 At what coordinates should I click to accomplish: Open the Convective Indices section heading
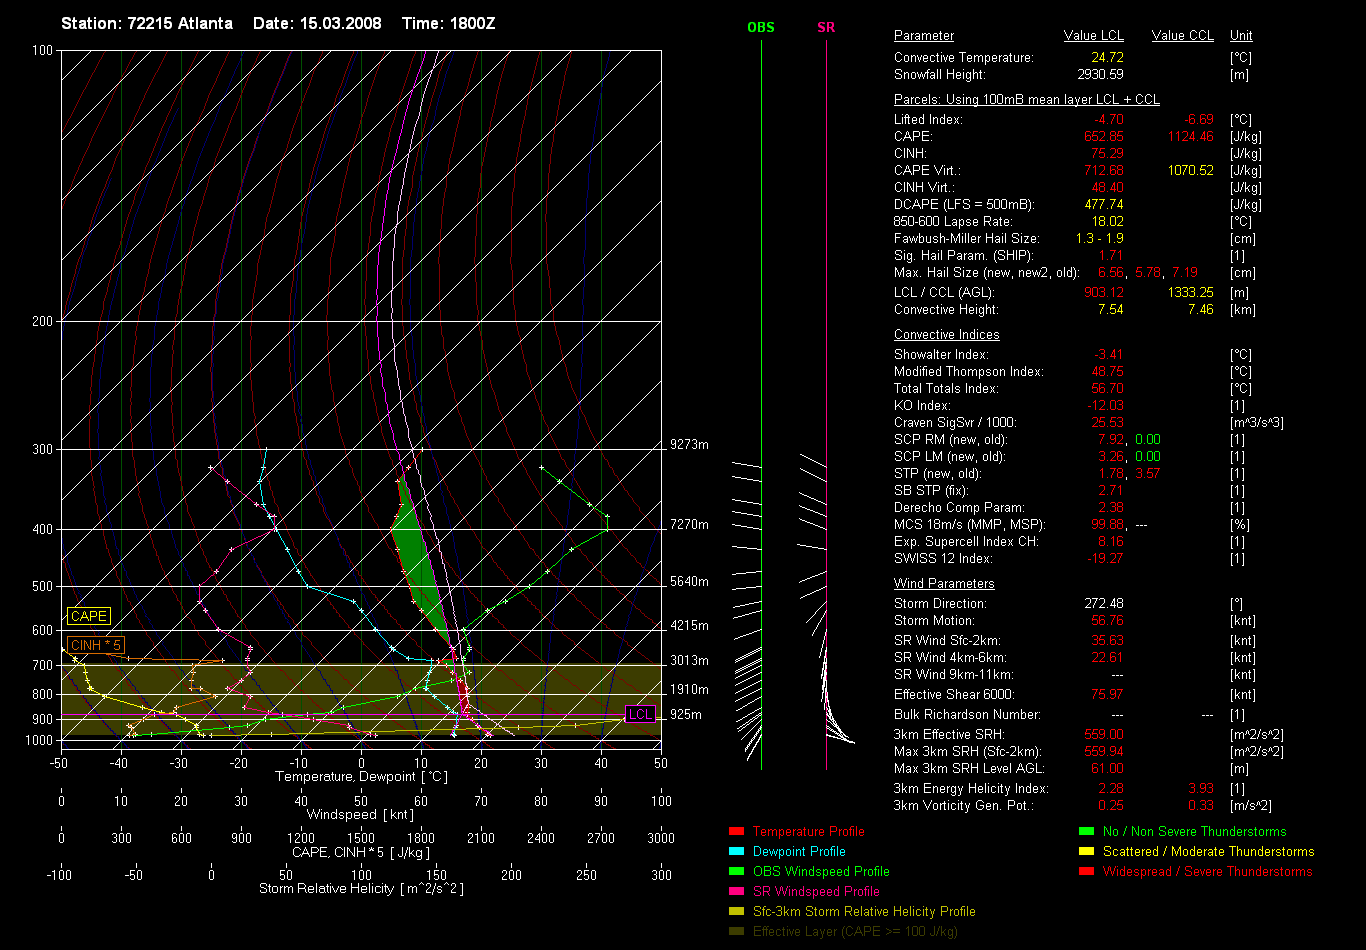(x=946, y=335)
